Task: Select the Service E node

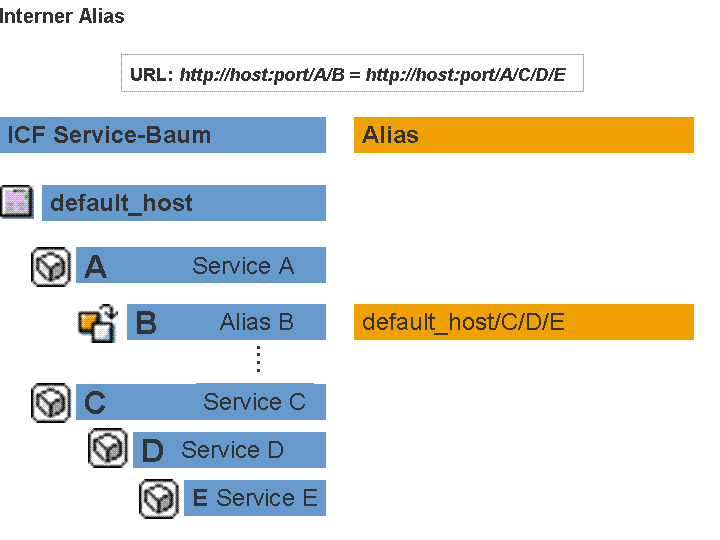Action: pos(255,498)
